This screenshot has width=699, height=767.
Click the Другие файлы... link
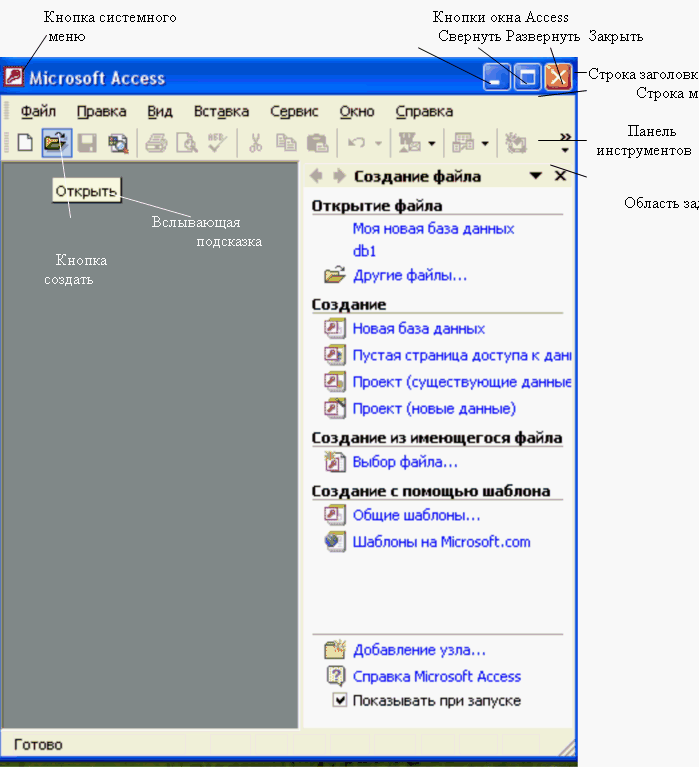(x=410, y=275)
